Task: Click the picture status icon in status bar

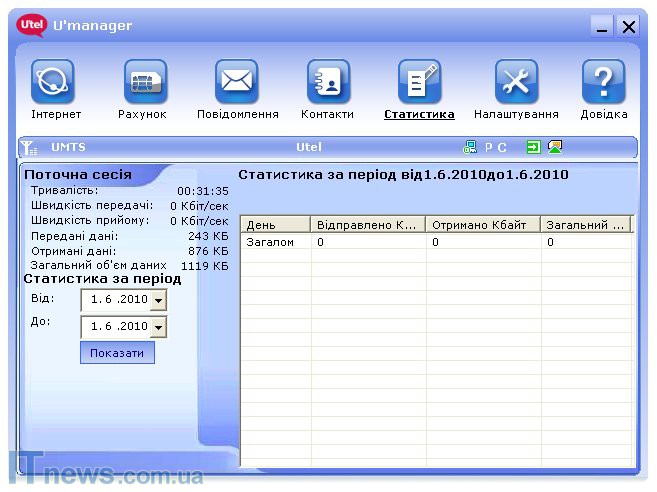Action: point(555,147)
